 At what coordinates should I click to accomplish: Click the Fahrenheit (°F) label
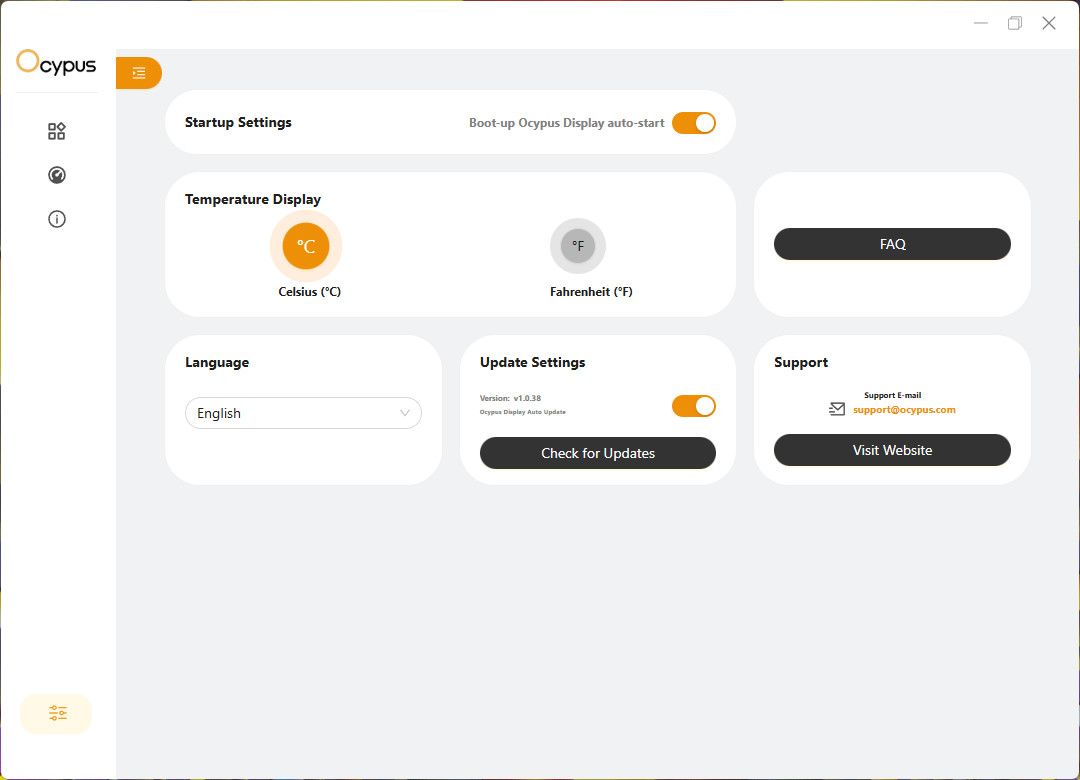click(591, 292)
